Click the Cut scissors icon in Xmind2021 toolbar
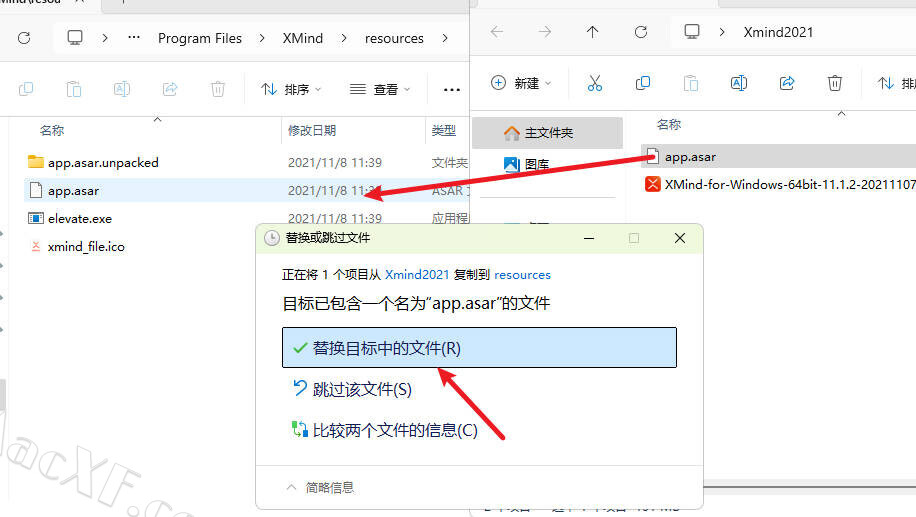916x517 pixels. tap(595, 83)
